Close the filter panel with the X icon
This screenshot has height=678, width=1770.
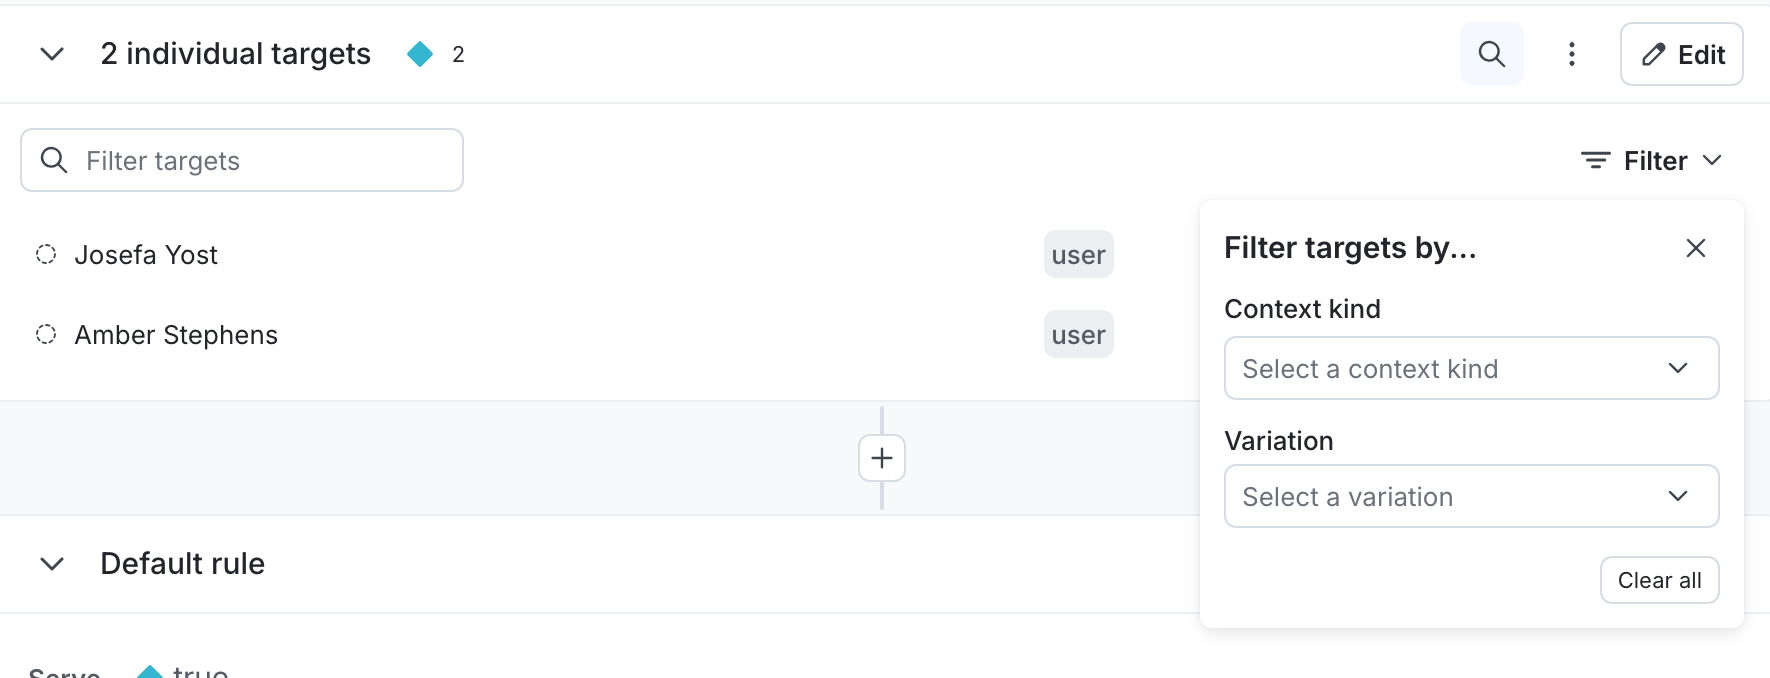pos(1695,248)
